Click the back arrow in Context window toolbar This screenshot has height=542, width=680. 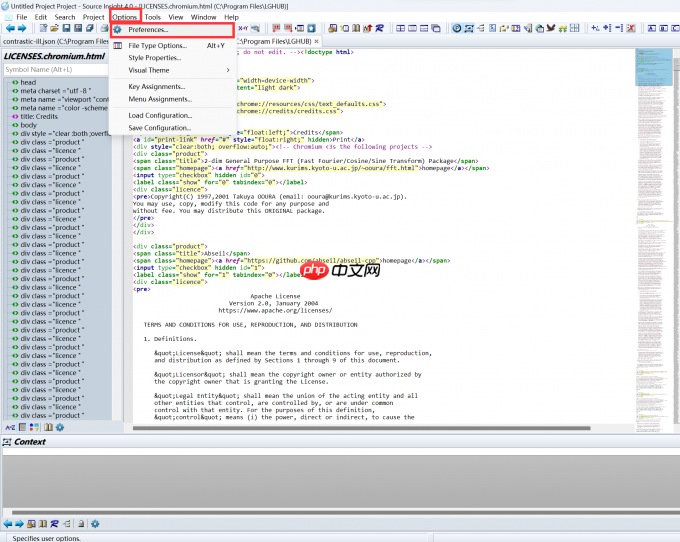[x=8, y=523]
